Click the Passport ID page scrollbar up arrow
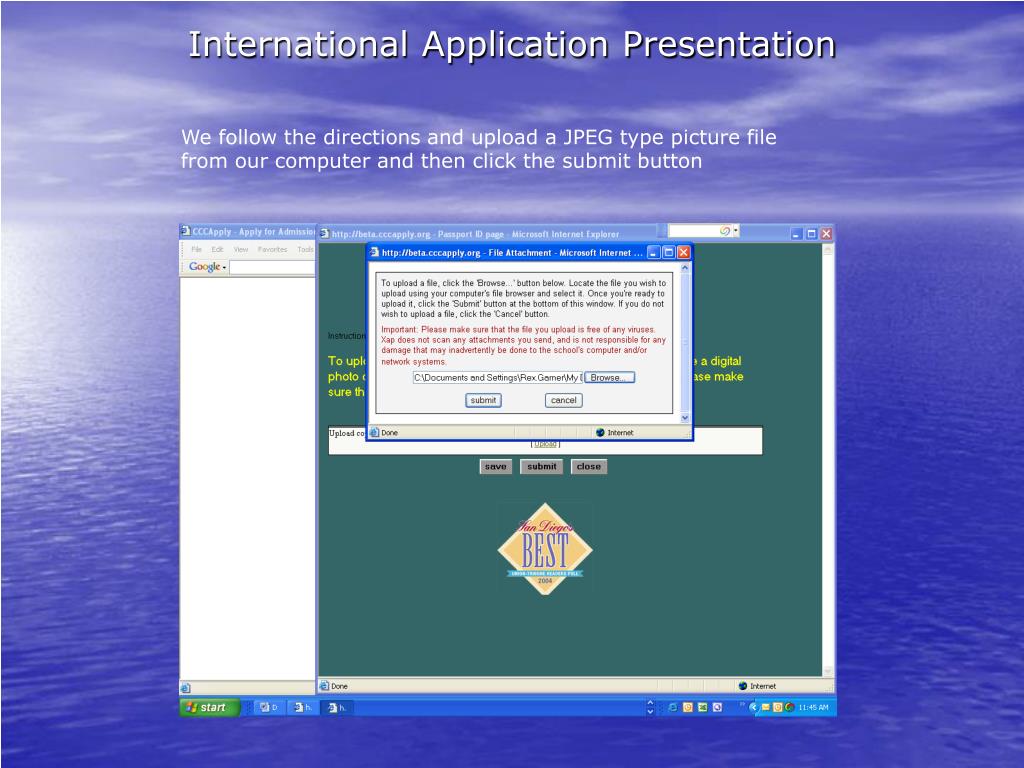The height and width of the screenshot is (768, 1024). 828,250
